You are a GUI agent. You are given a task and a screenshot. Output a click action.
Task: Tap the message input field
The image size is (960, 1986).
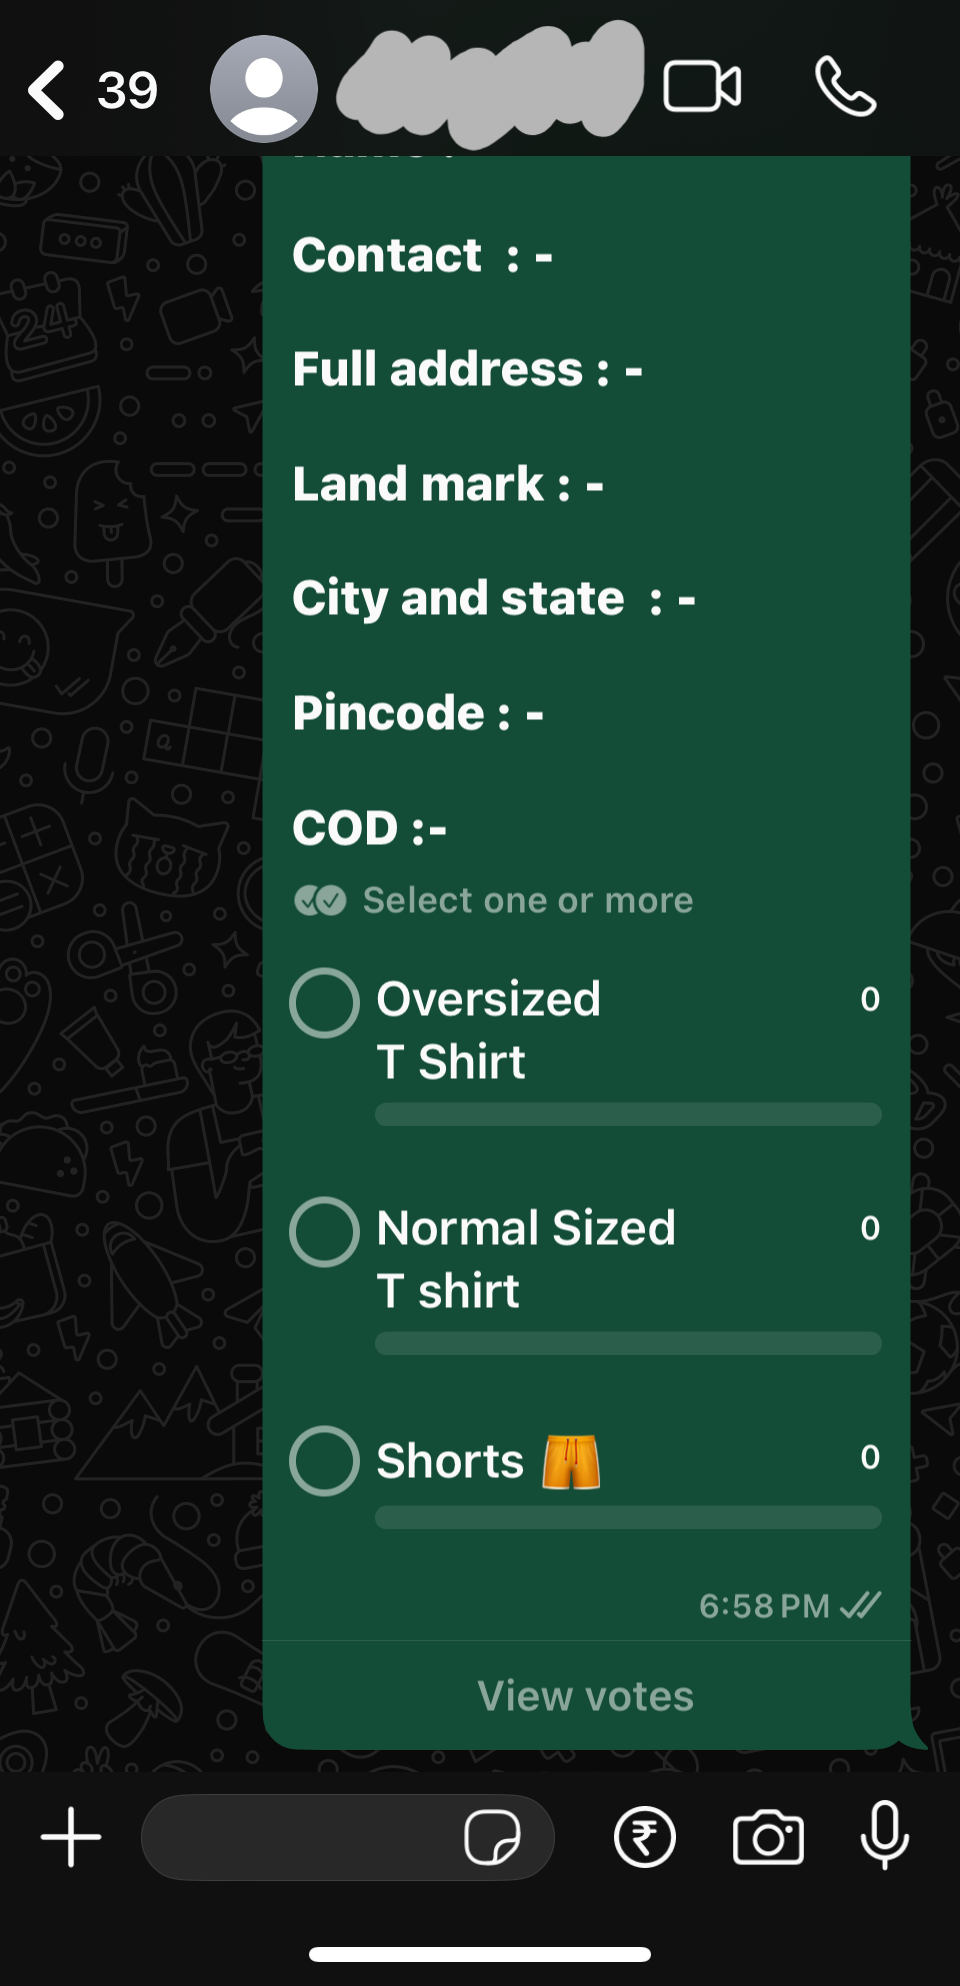point(300,1837)
